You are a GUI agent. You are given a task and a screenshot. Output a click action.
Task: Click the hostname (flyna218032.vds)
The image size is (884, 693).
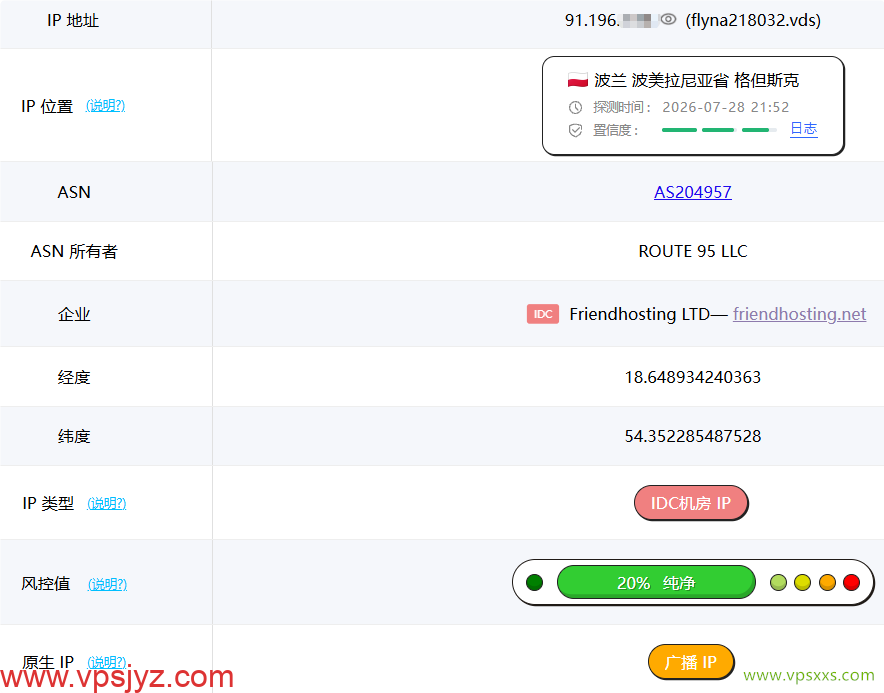(753, 20)
